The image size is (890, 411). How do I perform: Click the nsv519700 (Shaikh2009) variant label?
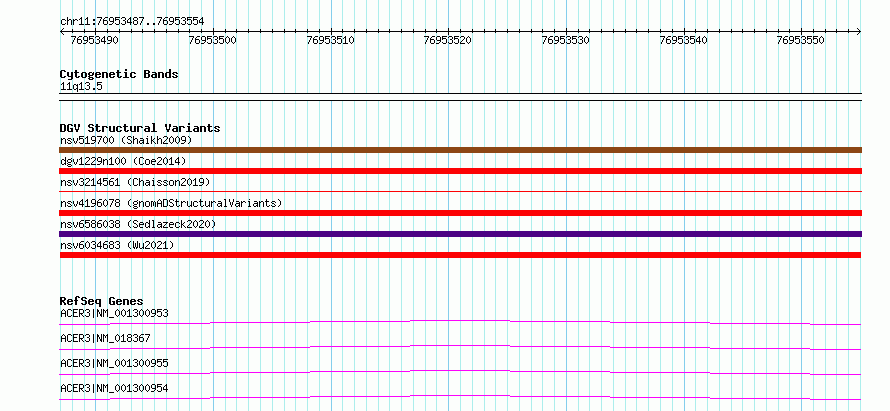[126, 140]
